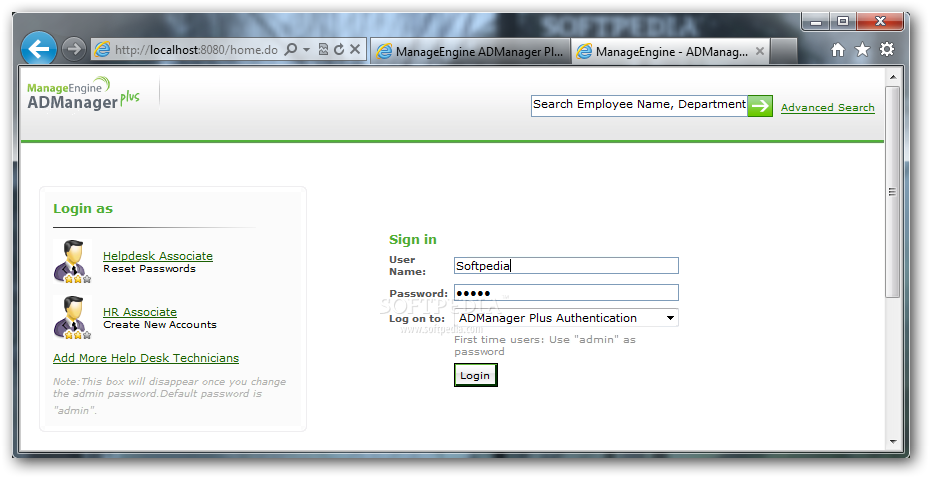The image size is (930, 478).
Task: Click the 'Log on to:' label
Action: (417, 318)
